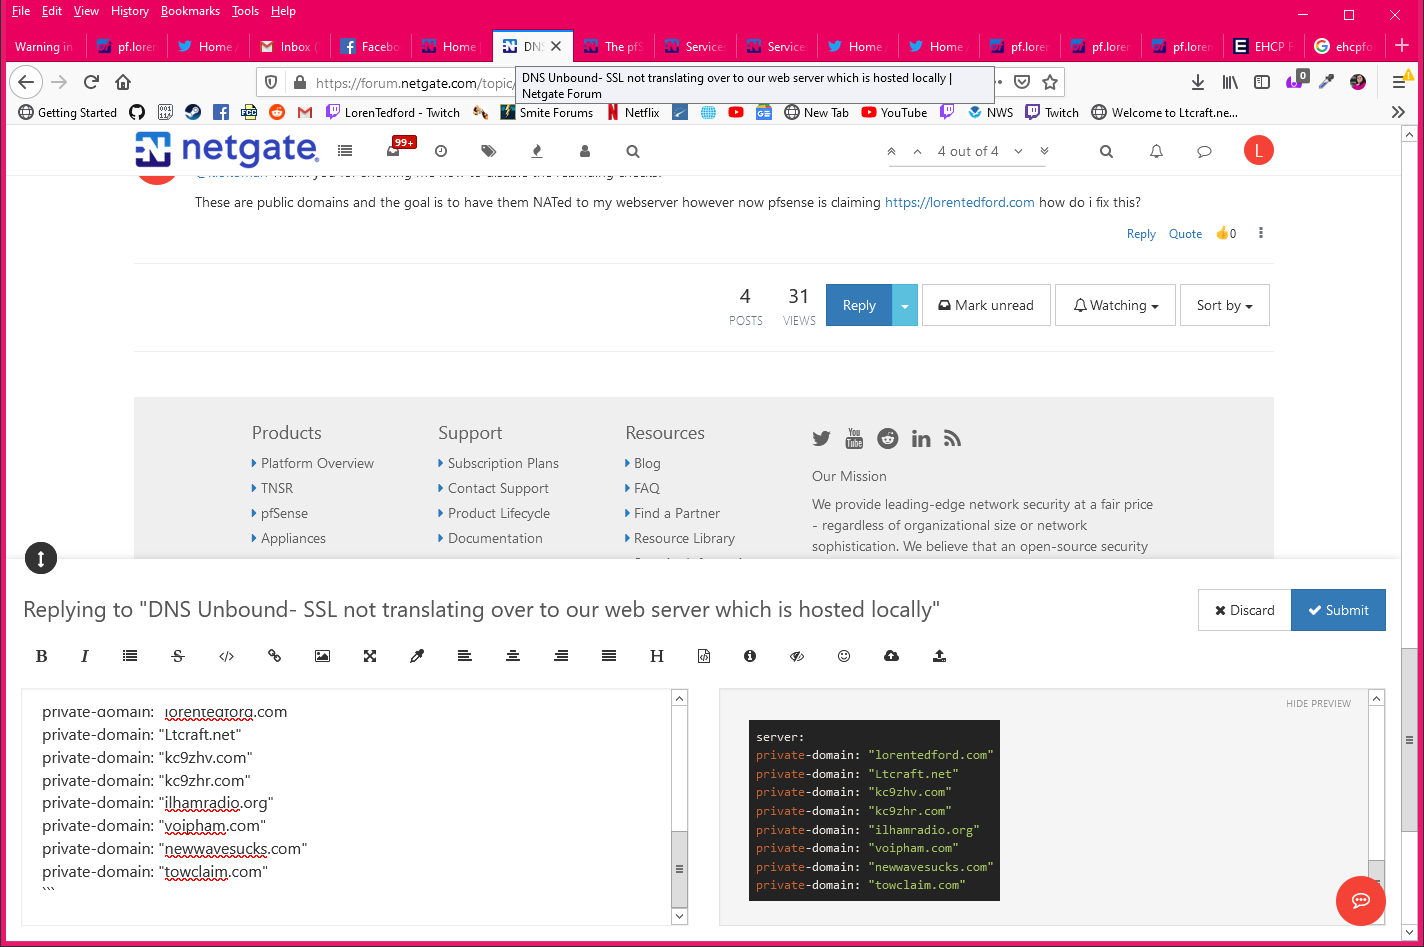
Task: Click the insert link chain icon
Action: [274, 656]
